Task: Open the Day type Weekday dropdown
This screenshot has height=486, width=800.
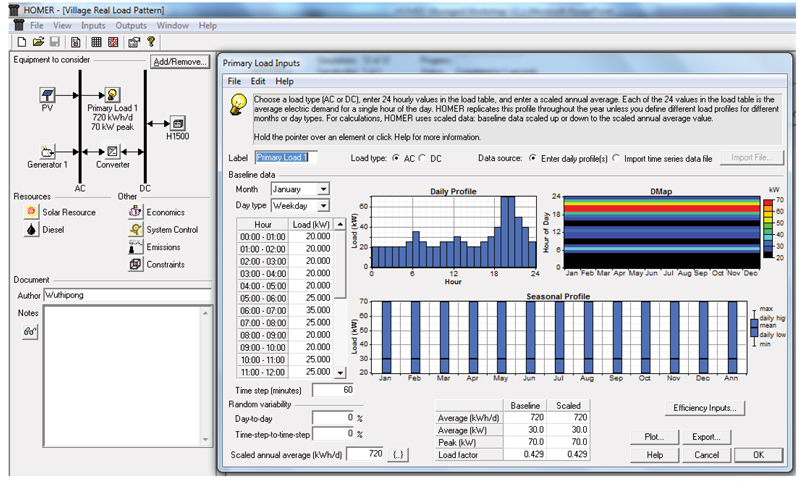Action: click(x=322, y=205)
